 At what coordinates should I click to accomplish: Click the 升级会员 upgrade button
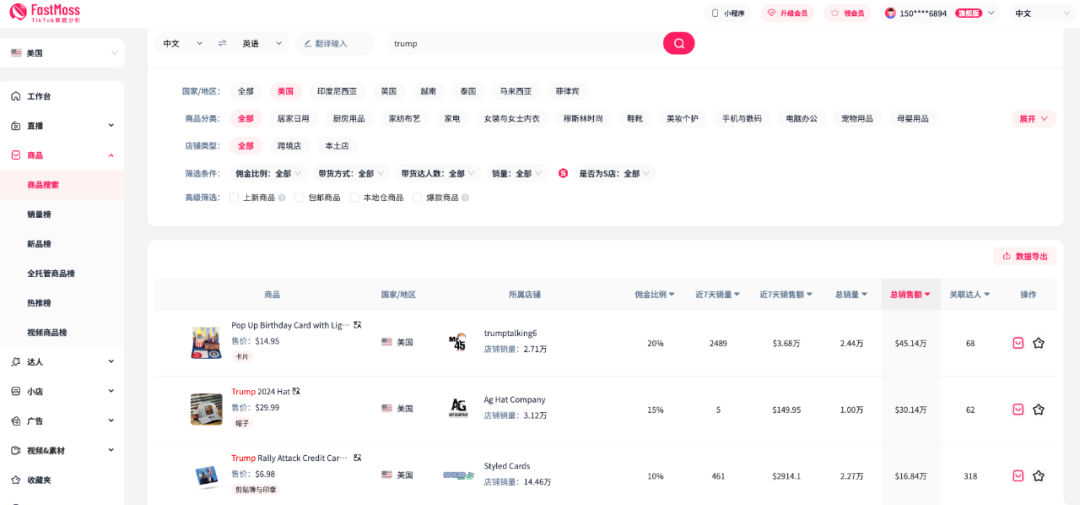[x=787, y=13]
